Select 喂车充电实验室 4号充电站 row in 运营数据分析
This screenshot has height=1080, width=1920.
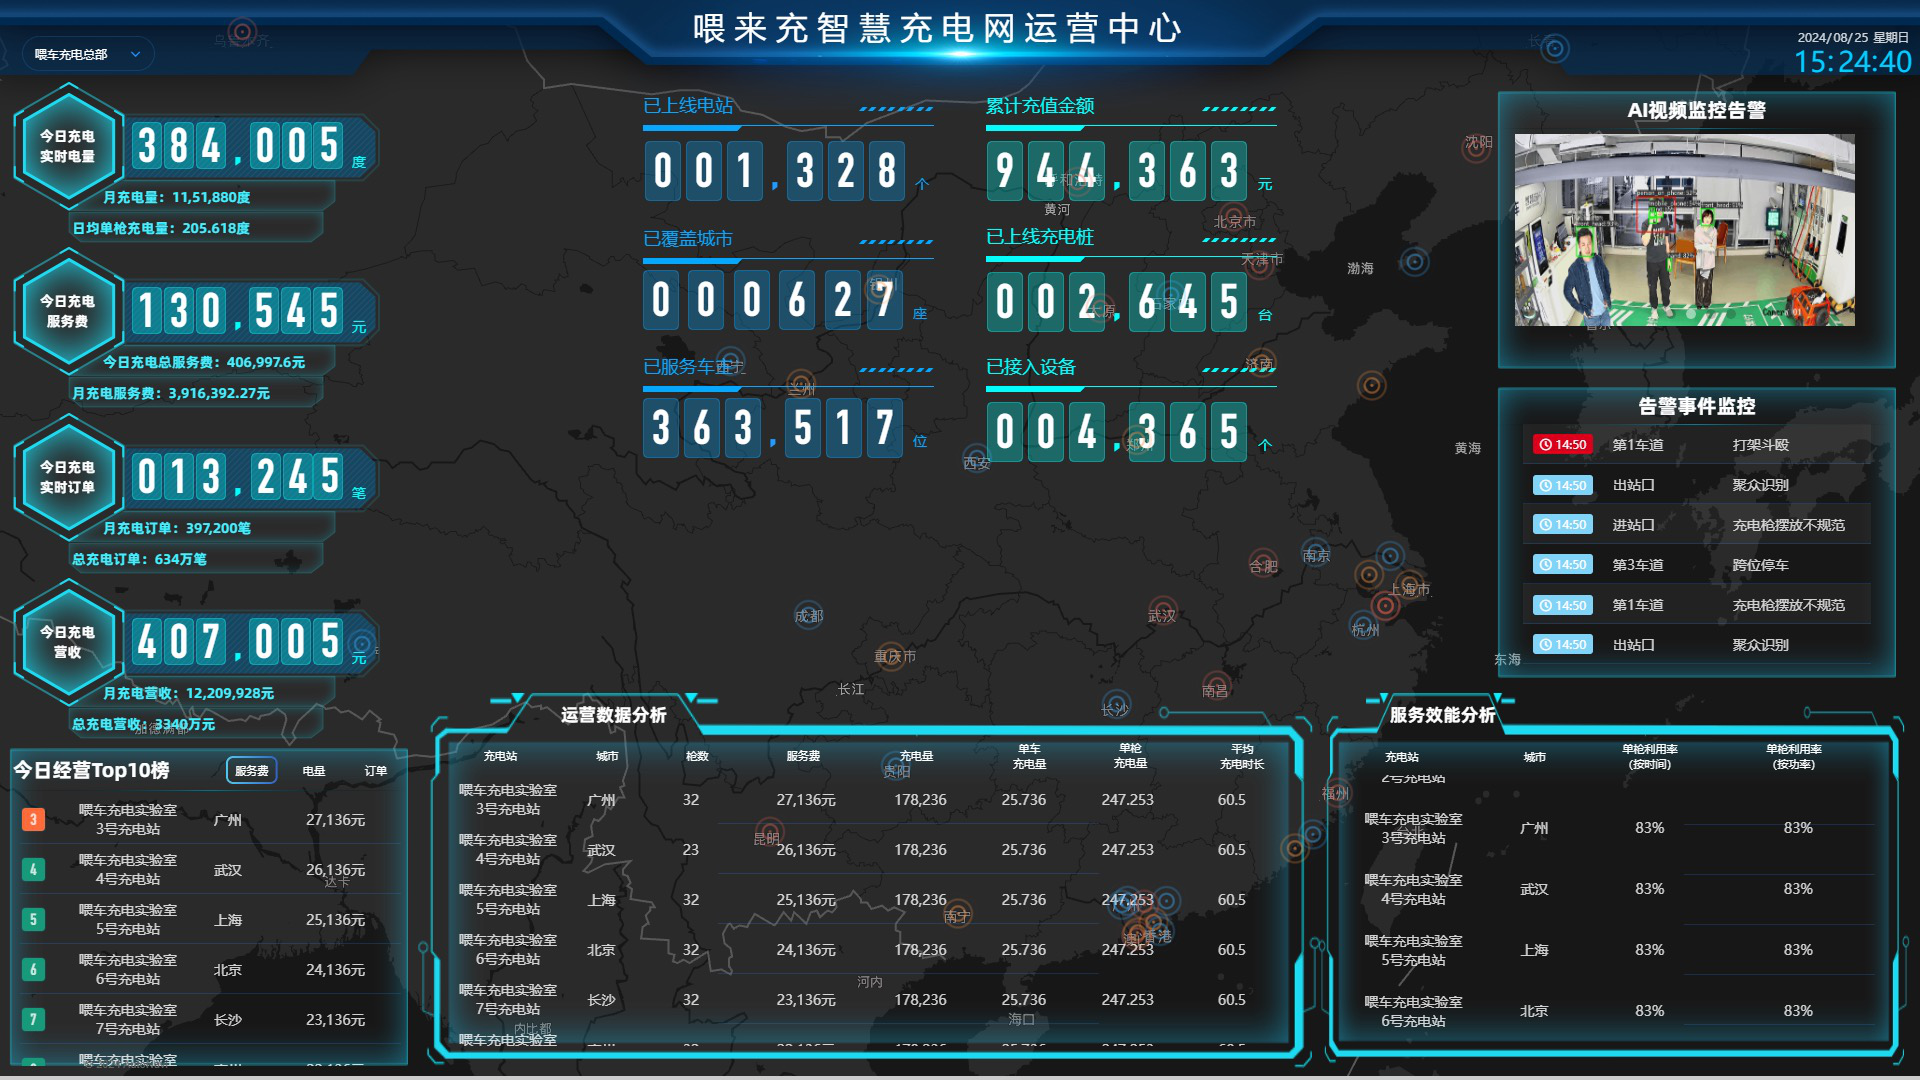click(868, 850)
